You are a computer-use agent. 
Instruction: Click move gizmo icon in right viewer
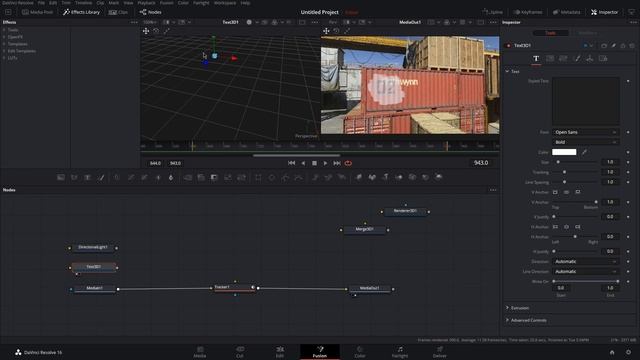click(326, 31)
